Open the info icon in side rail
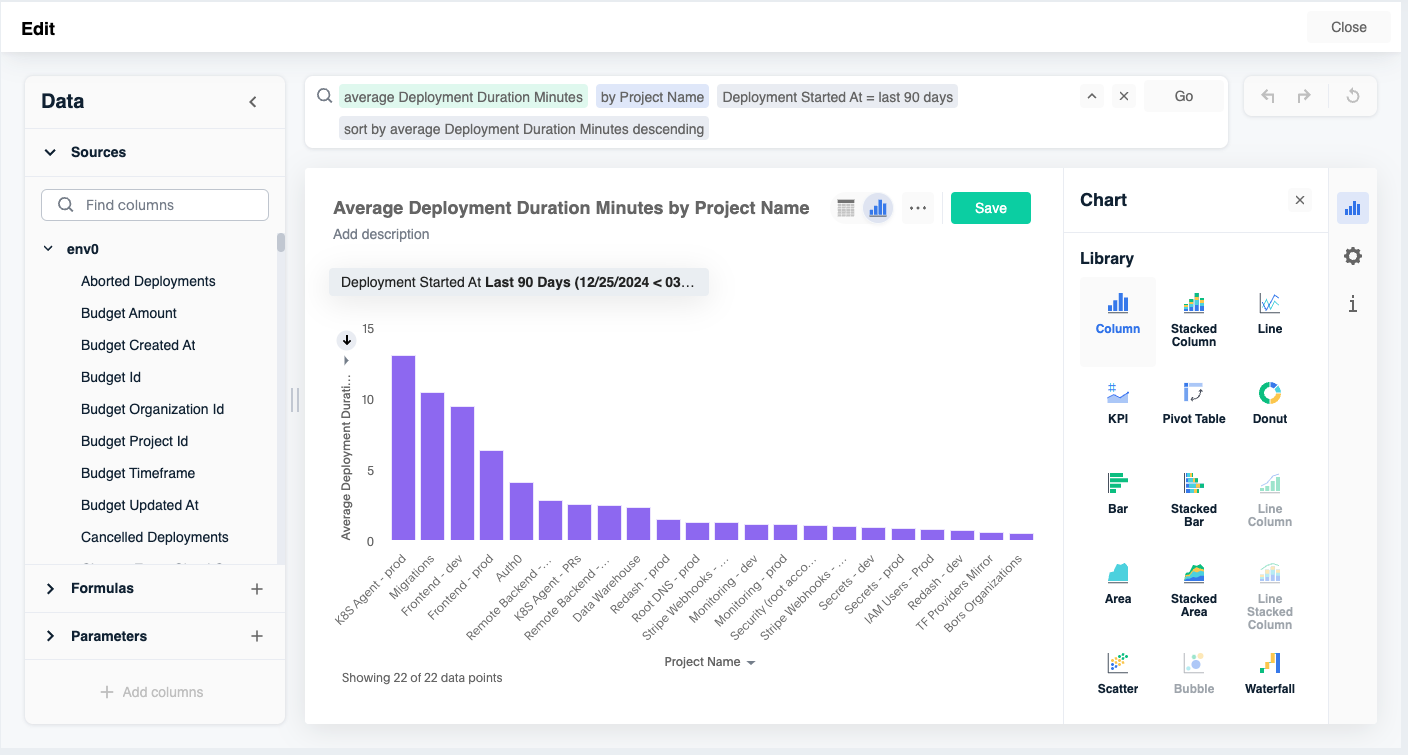The height and width of the screenshot is (755, 1408). point(1353,304)
